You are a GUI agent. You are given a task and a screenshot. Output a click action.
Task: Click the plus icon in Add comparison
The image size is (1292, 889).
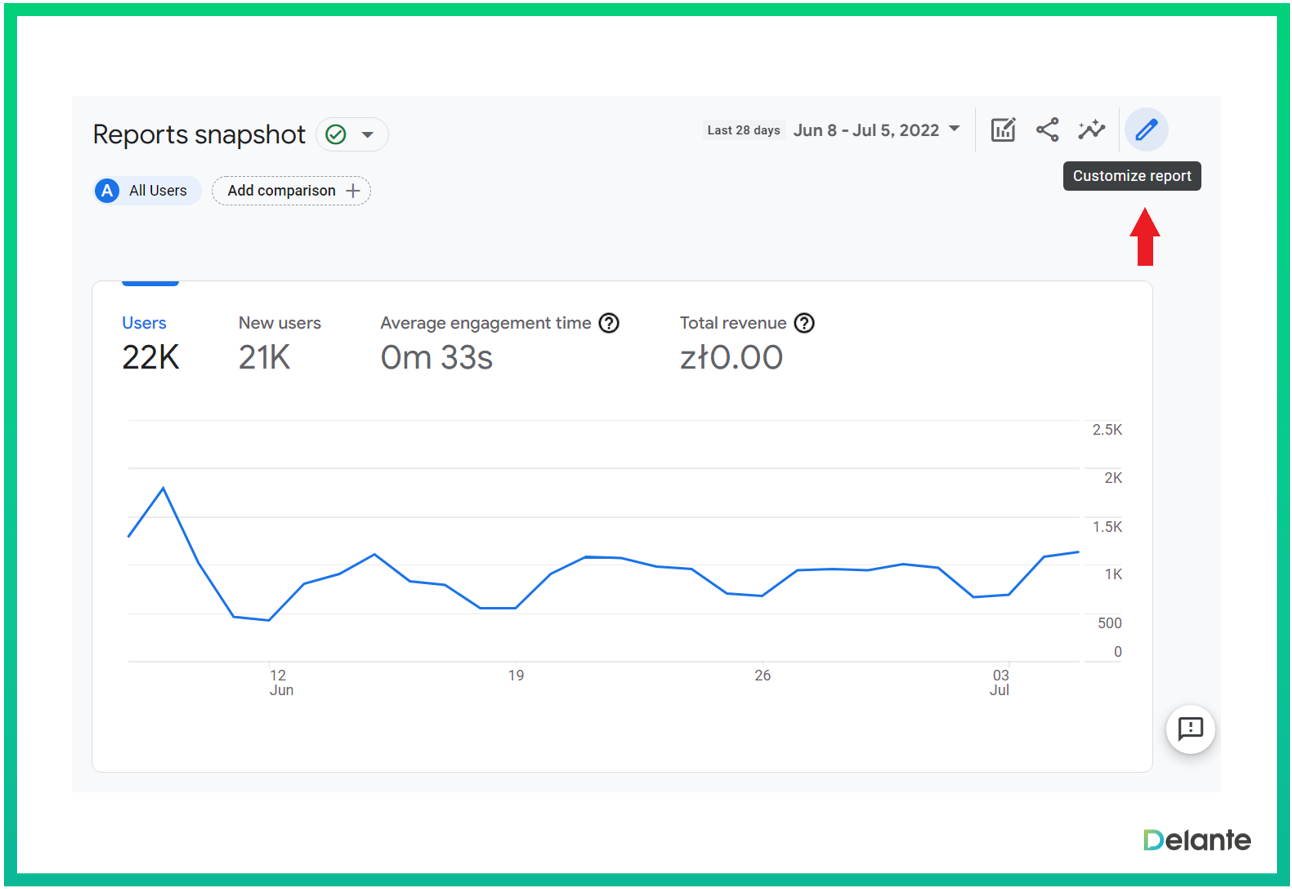pyautogui.click(x=352, y=191)
